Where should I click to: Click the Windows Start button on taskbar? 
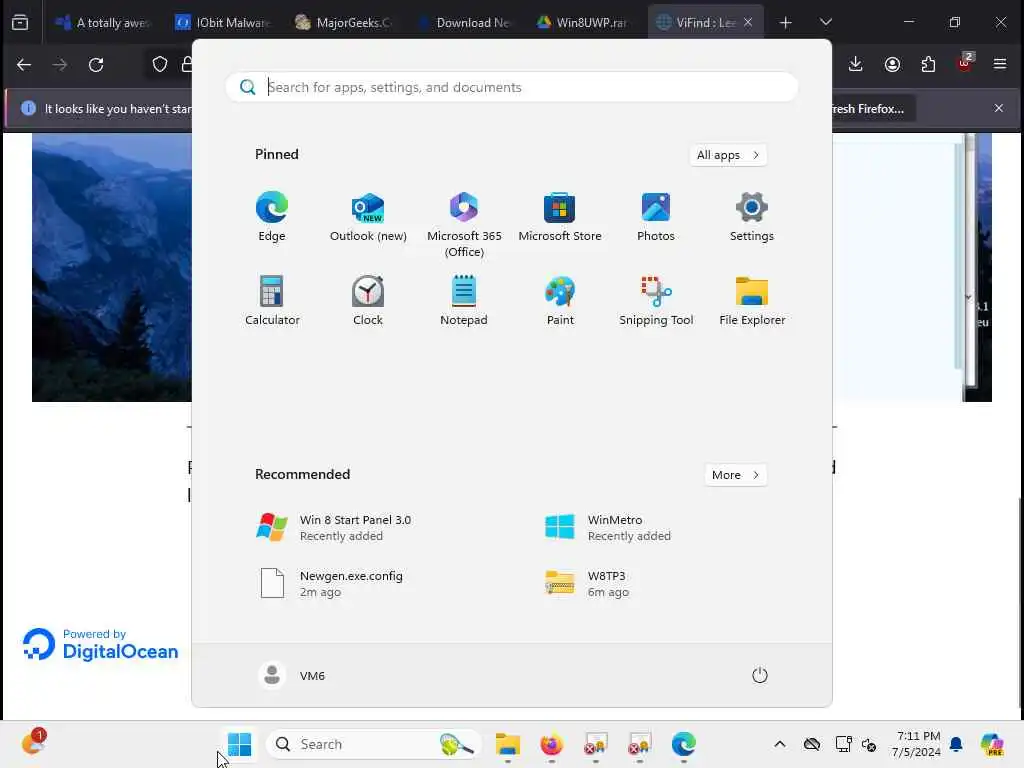tap(239, 744)
